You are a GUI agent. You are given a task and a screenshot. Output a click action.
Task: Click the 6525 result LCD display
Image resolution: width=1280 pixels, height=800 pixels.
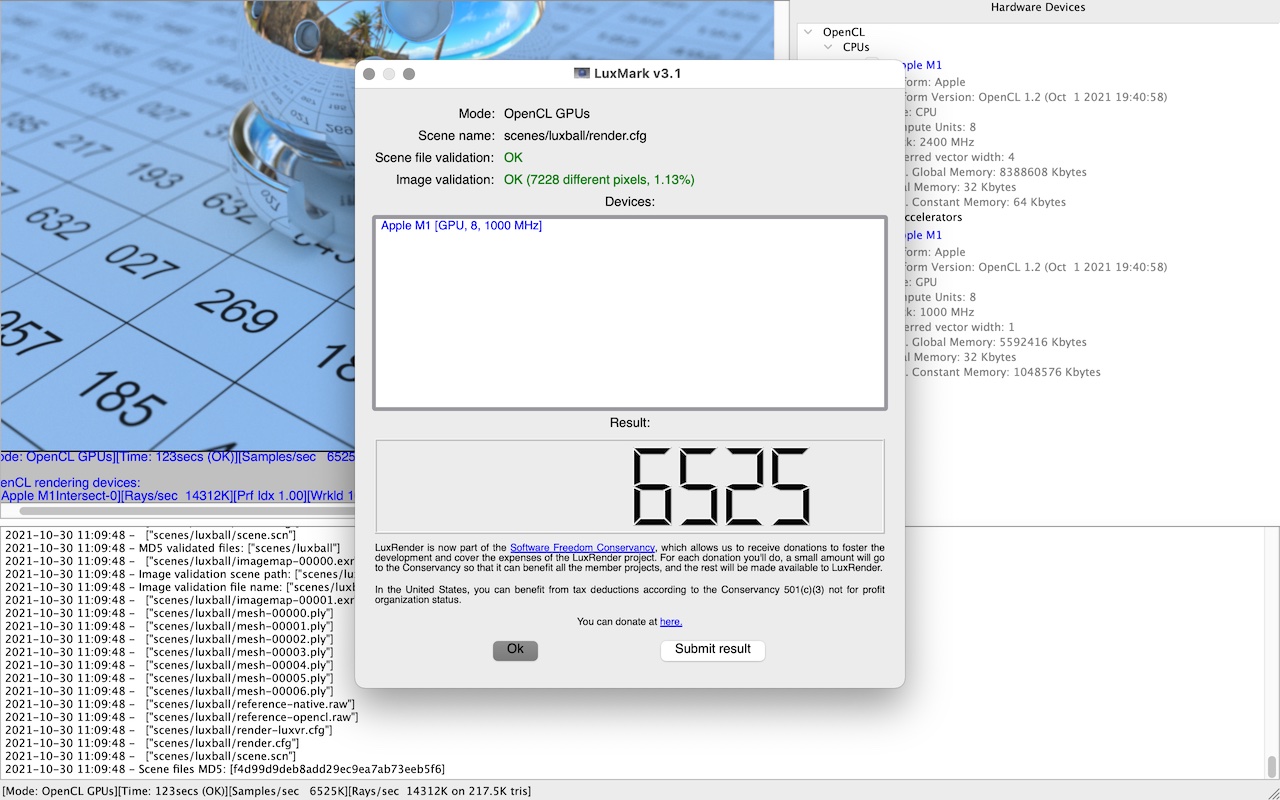point(630,487)
